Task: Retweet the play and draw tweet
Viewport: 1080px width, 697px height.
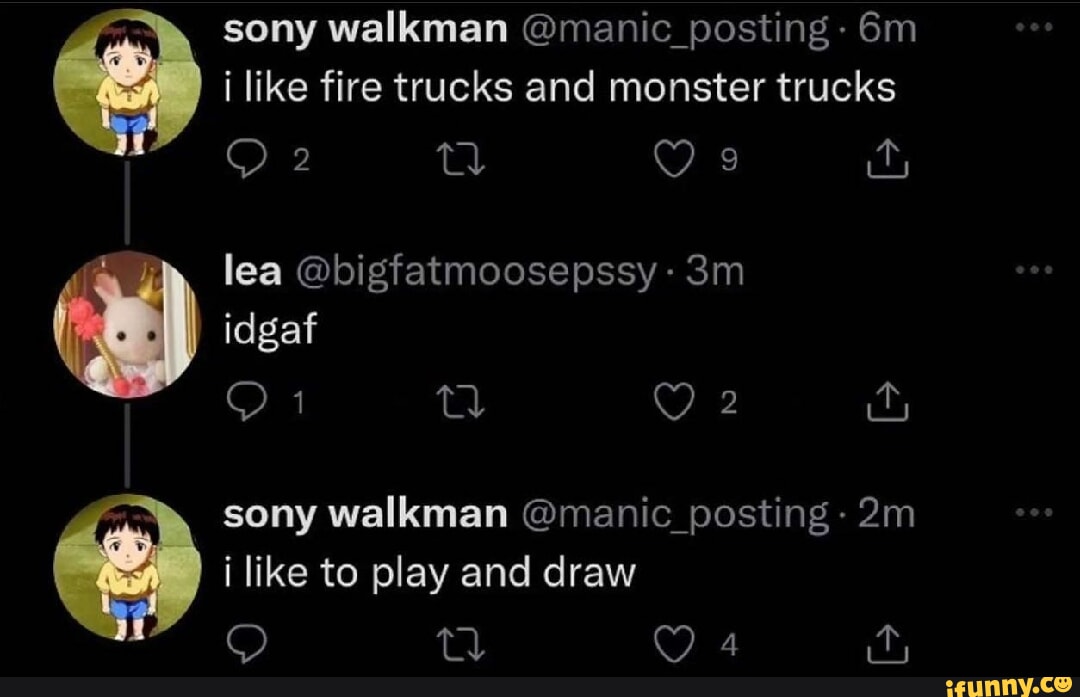Action: coord(461,644)
